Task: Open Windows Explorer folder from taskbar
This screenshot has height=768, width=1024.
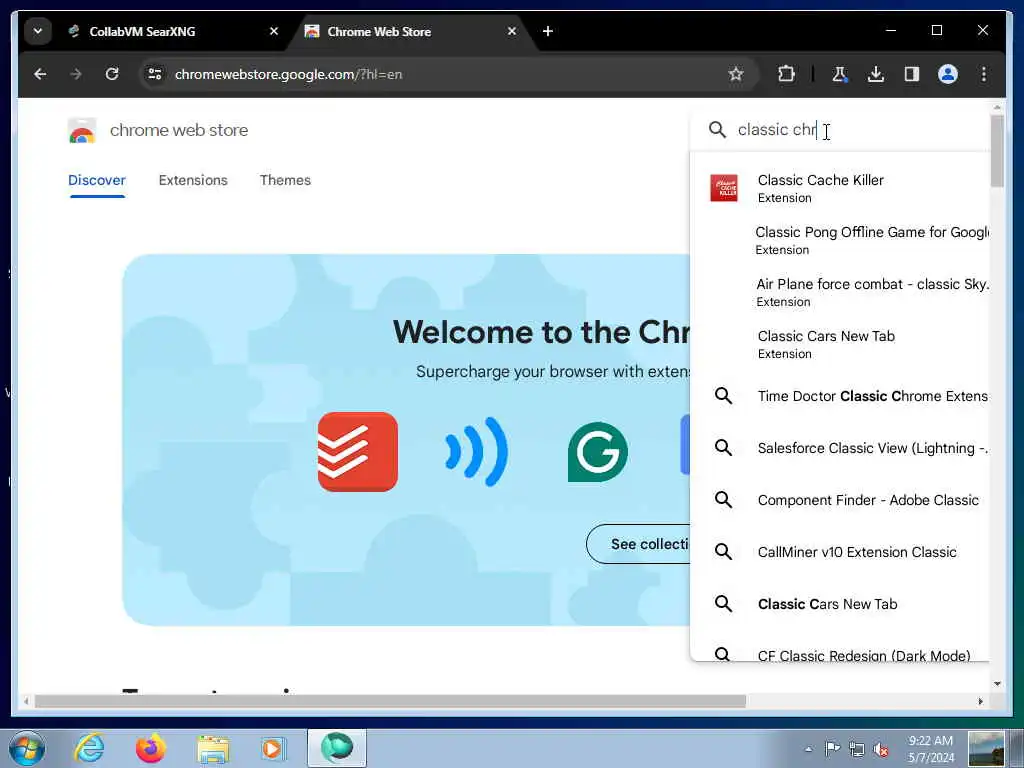Action: [x=214, y=748]
